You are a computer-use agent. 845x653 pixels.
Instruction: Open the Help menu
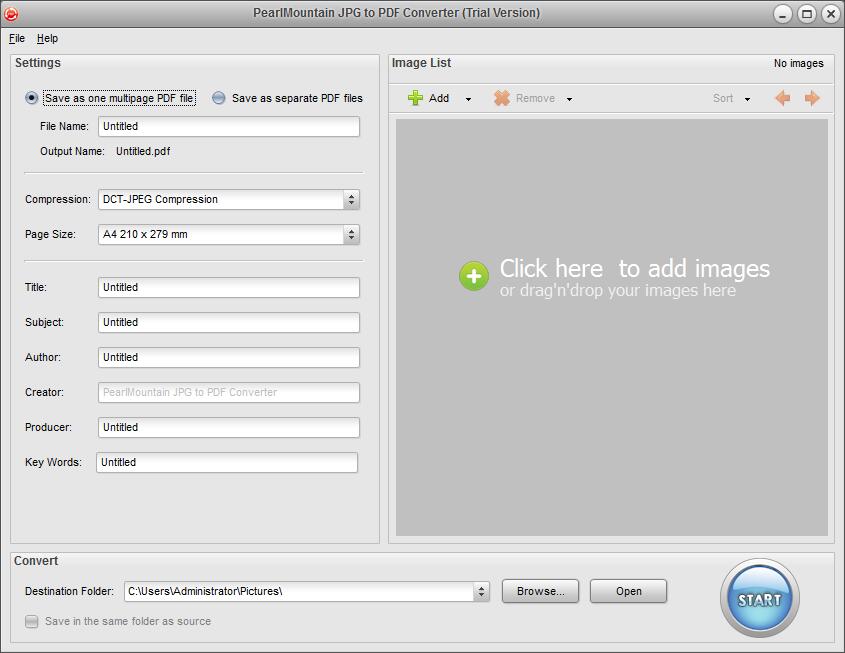(x=47, y=38)
